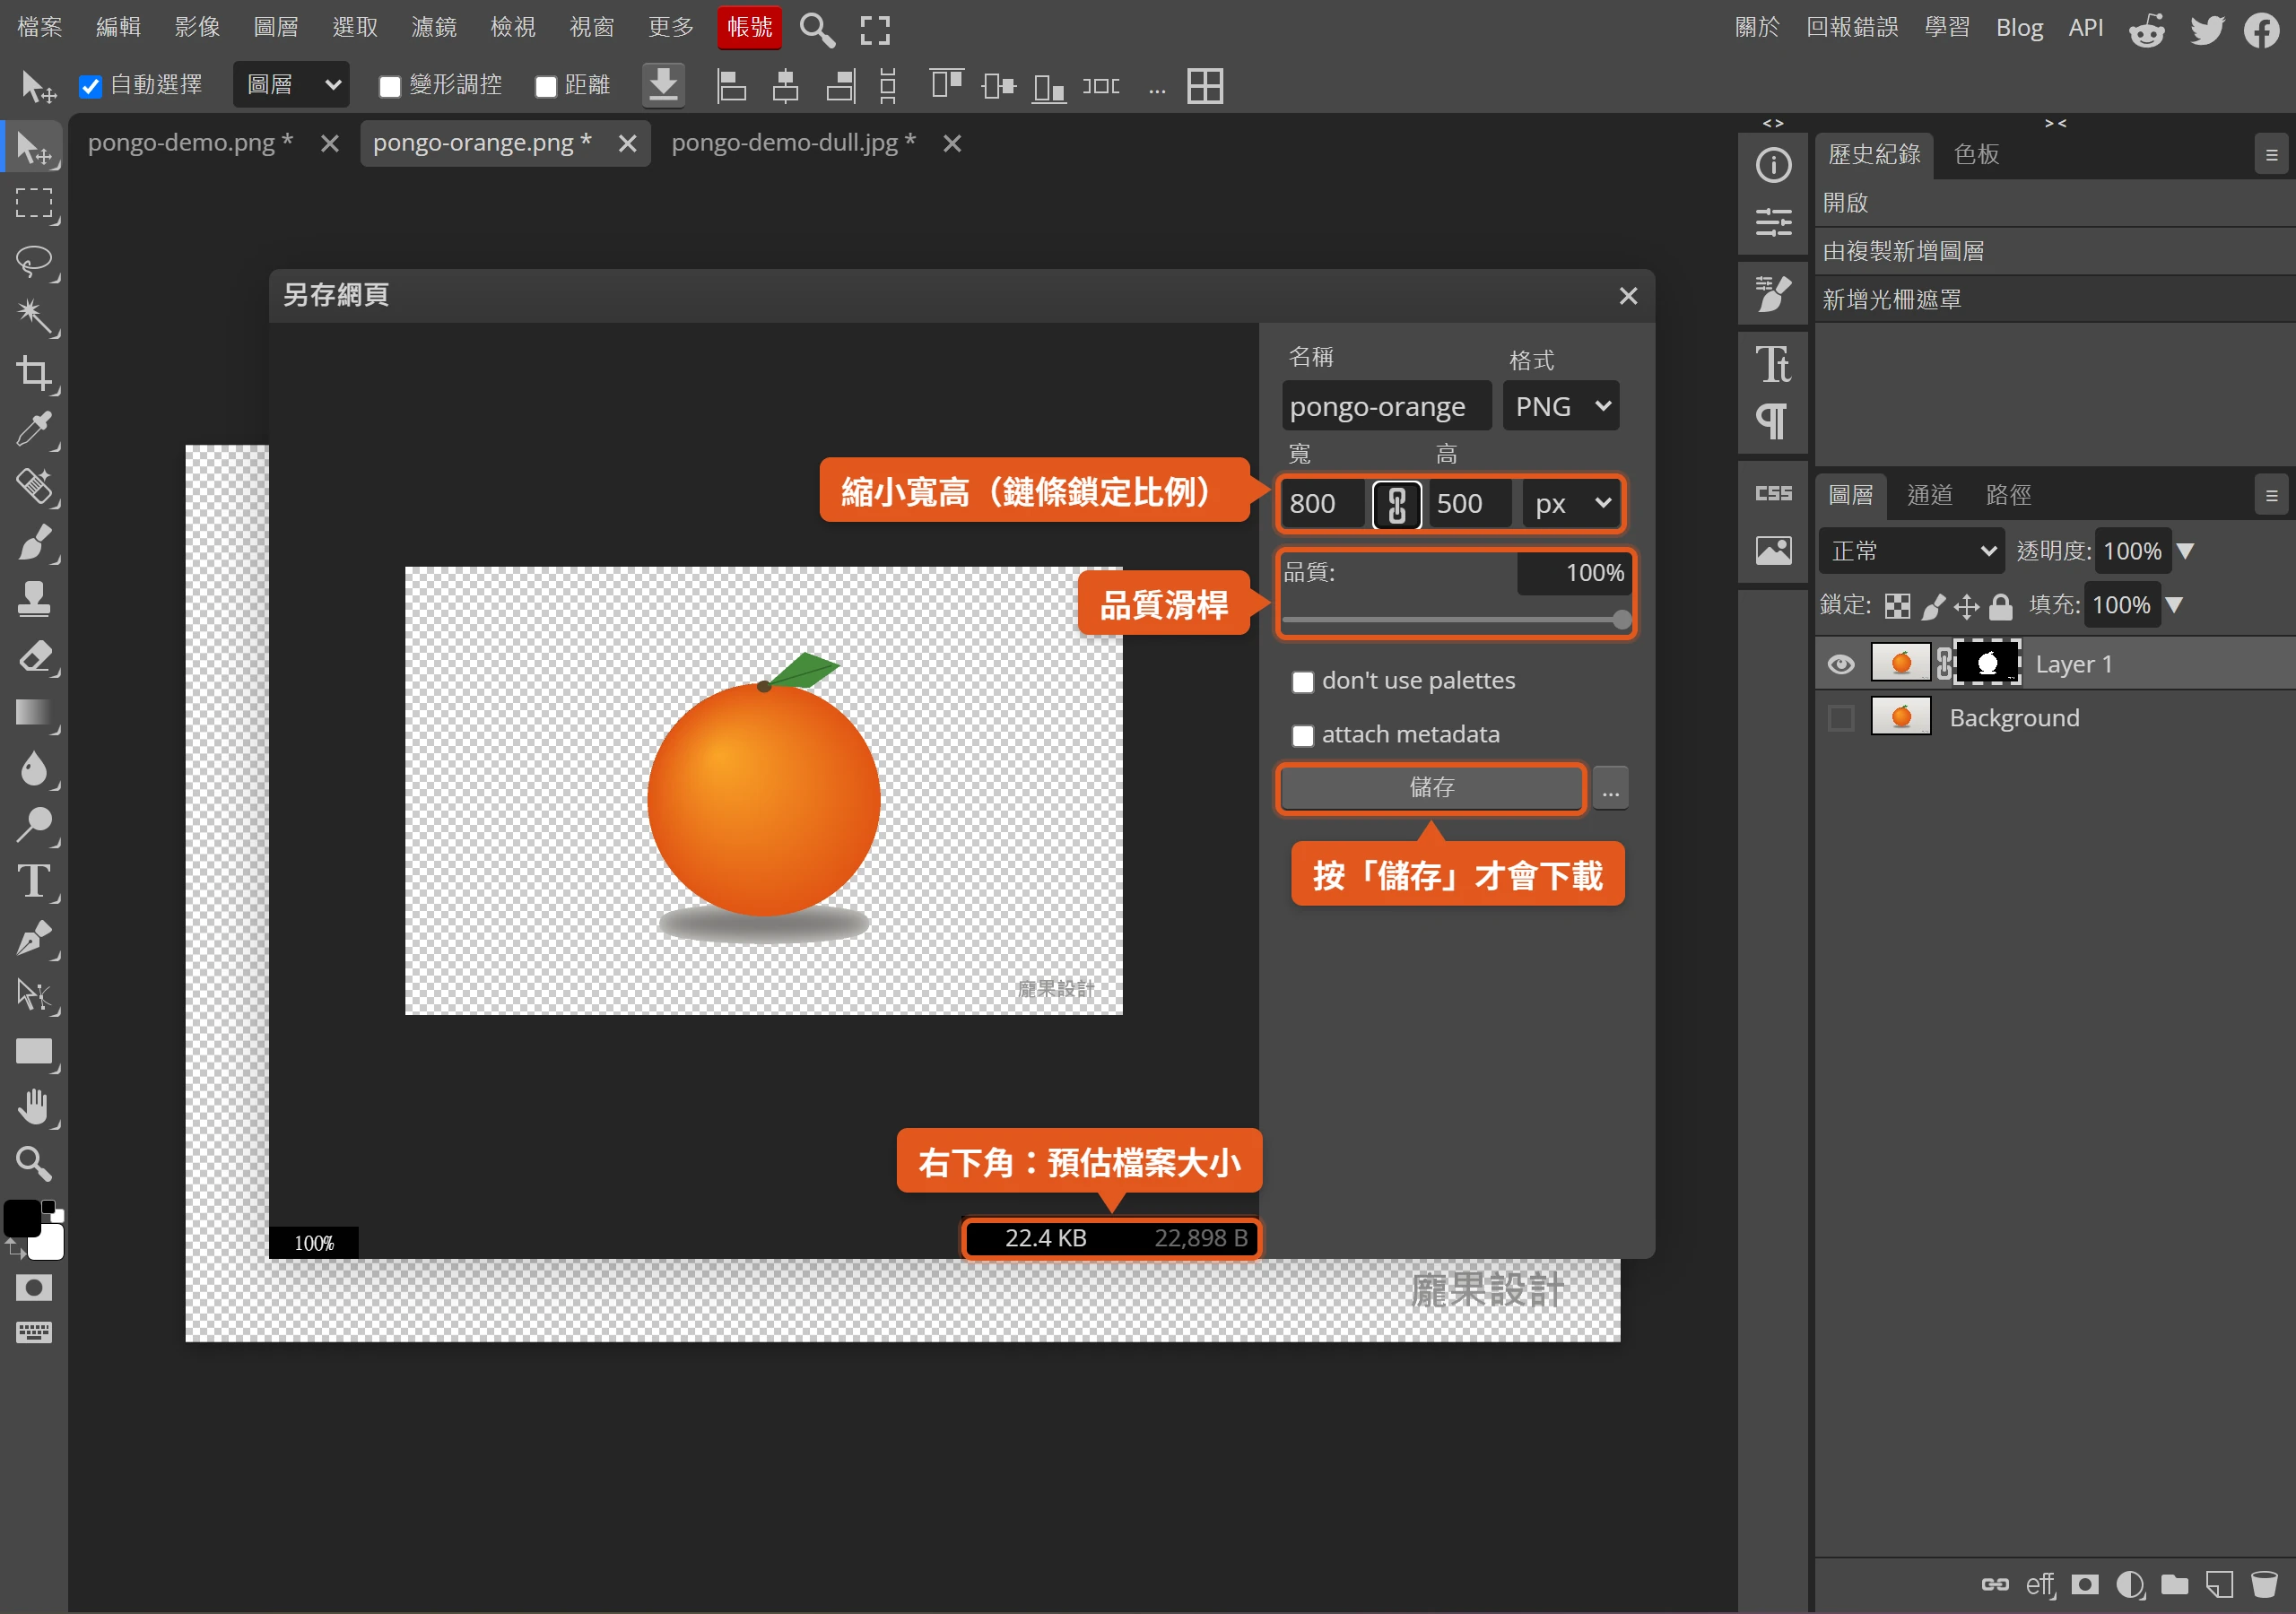The image size is (2296, 1614).
Task: Open the px unit dropdown
Action: coord(1572,503)
